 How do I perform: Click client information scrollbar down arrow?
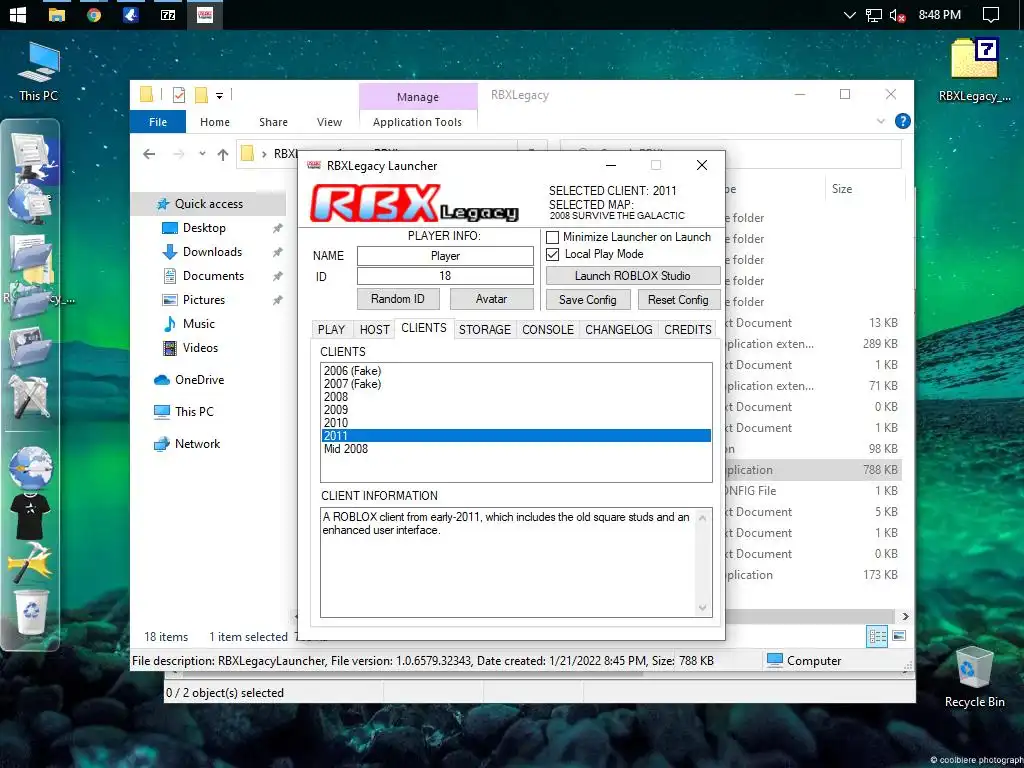(x=703, y=608)
